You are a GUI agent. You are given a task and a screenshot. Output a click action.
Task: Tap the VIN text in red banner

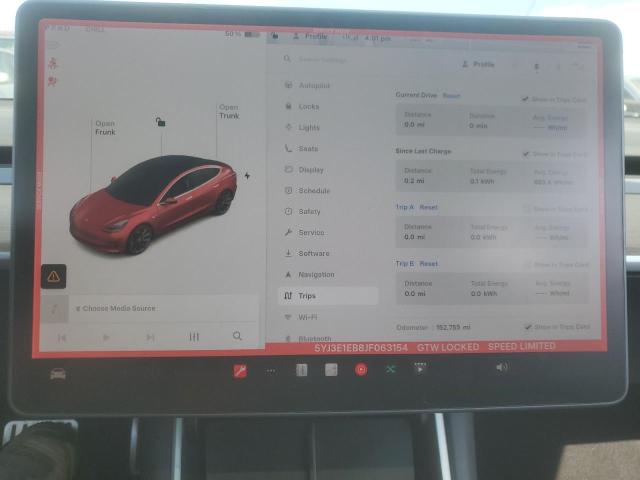tap(361, 348)
